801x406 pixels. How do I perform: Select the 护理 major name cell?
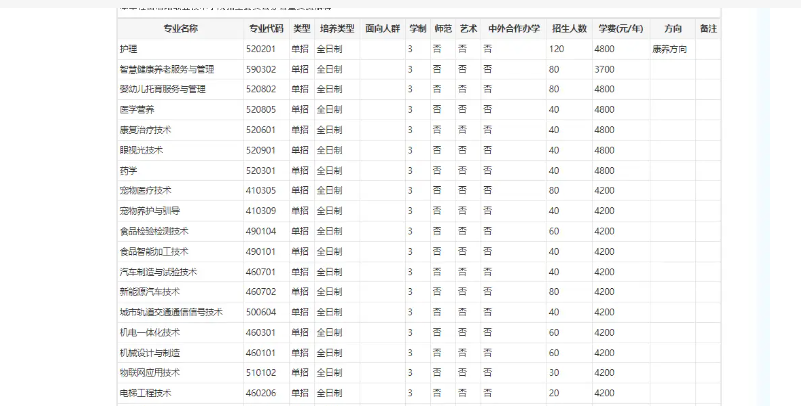click(x=128, y=49)
